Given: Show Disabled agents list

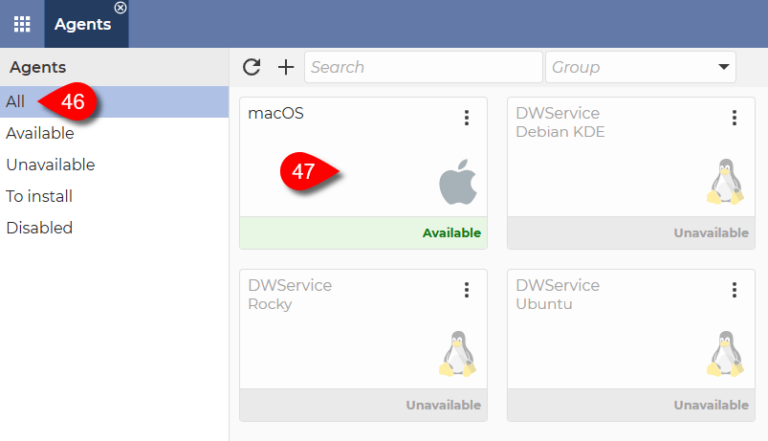Looking at the screenshot, I should 39,228.
